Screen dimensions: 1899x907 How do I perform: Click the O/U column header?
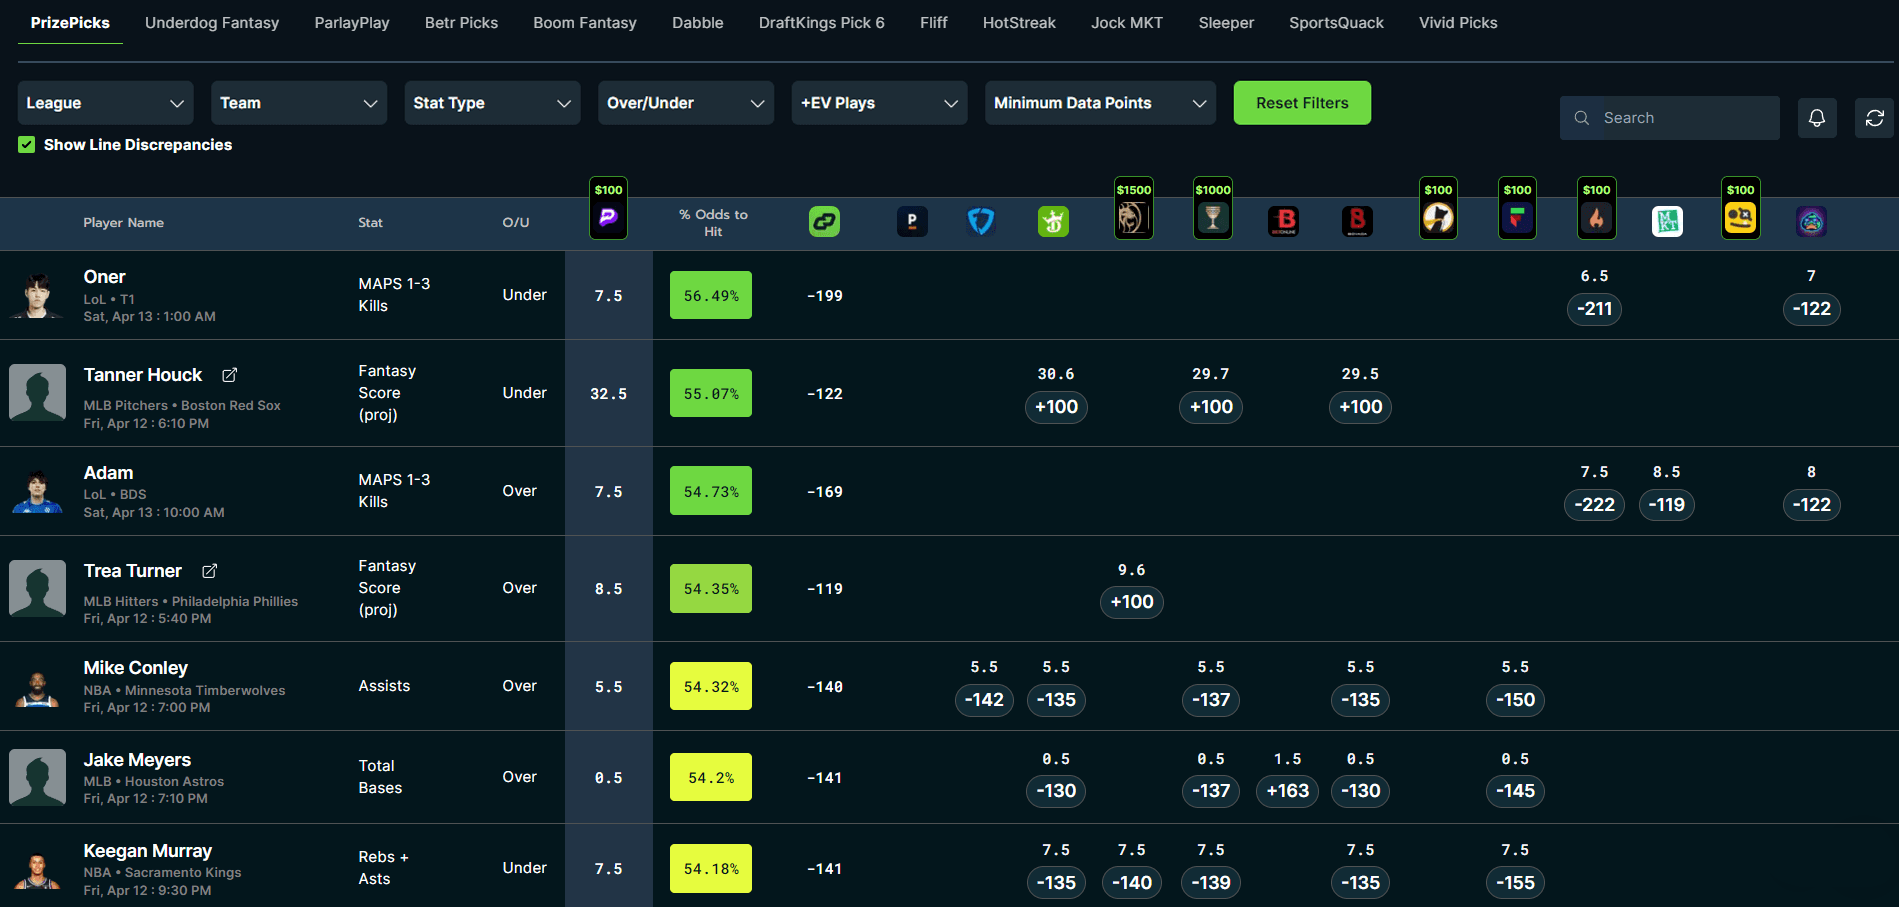pos(516,223)
